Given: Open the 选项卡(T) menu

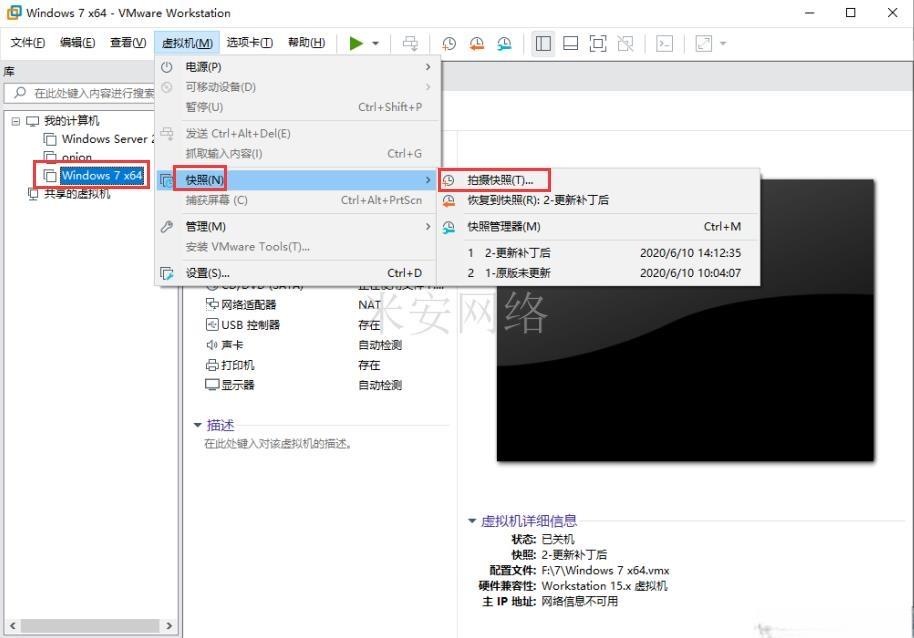Looking at the screenshot, I should tap(249, 43).
